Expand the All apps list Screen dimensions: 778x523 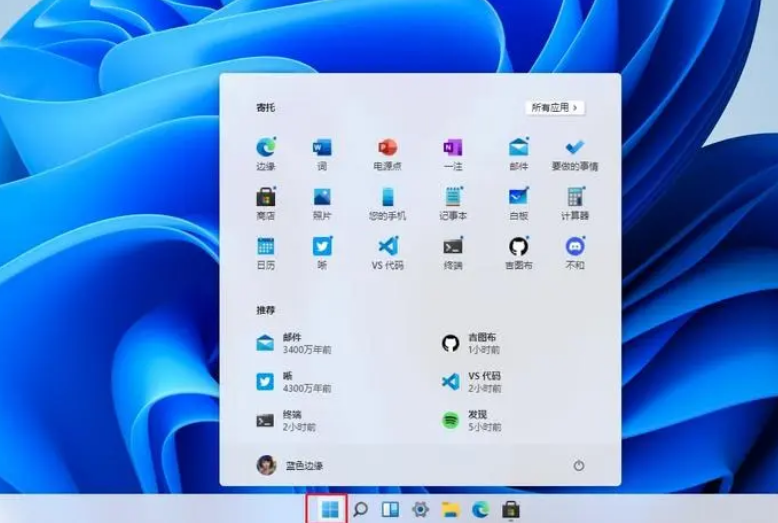(x=554, y=107)
